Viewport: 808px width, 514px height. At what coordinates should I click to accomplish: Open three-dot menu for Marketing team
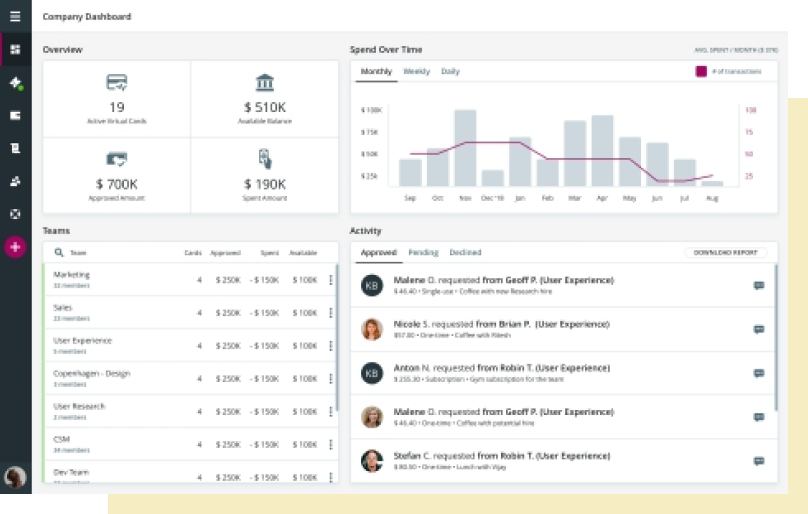pos(330,279)
